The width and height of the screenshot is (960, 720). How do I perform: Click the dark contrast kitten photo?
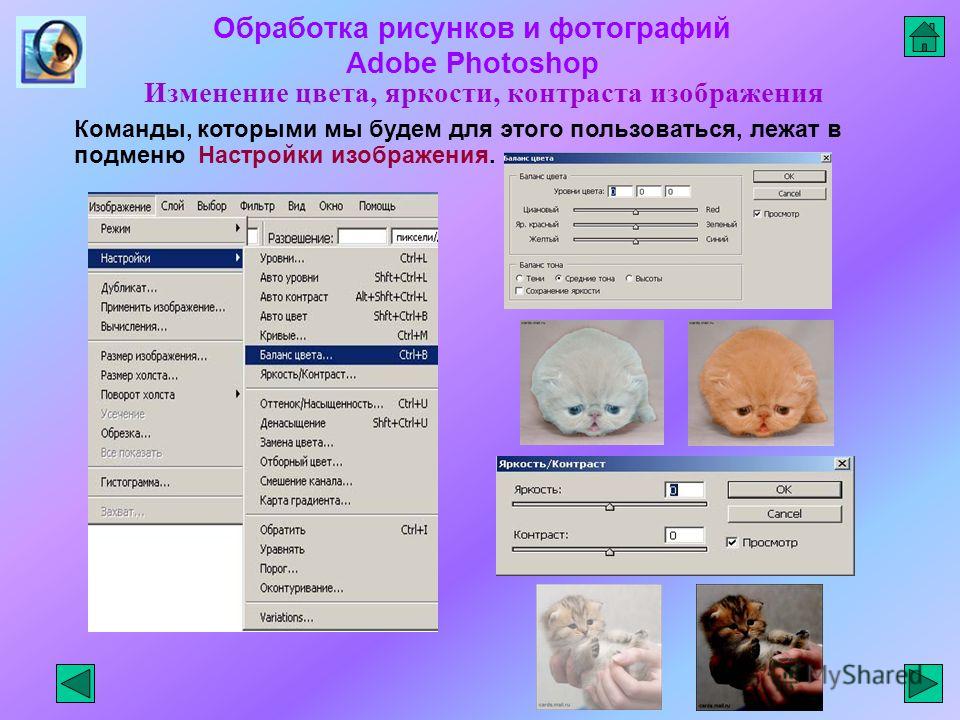[759, 647]
